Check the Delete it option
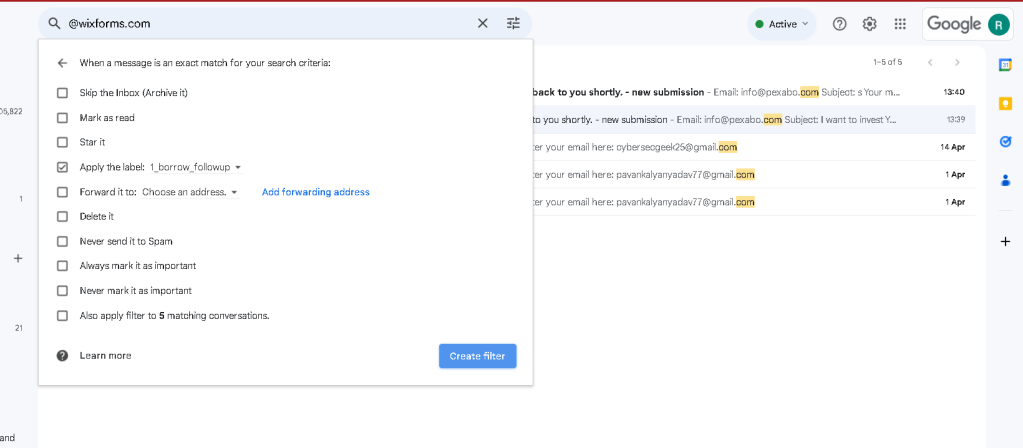 pos(62,217)
